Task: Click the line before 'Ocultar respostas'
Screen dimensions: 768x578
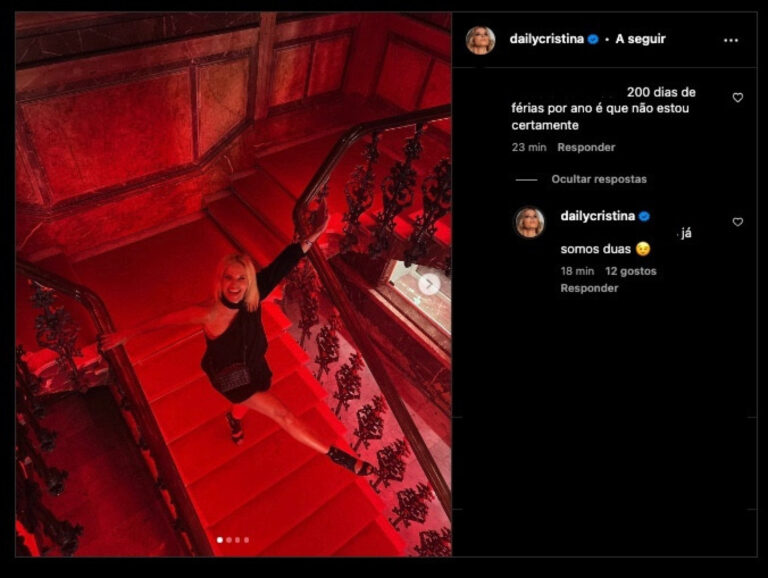Action: pyautogui.click(x=527, y=180)
